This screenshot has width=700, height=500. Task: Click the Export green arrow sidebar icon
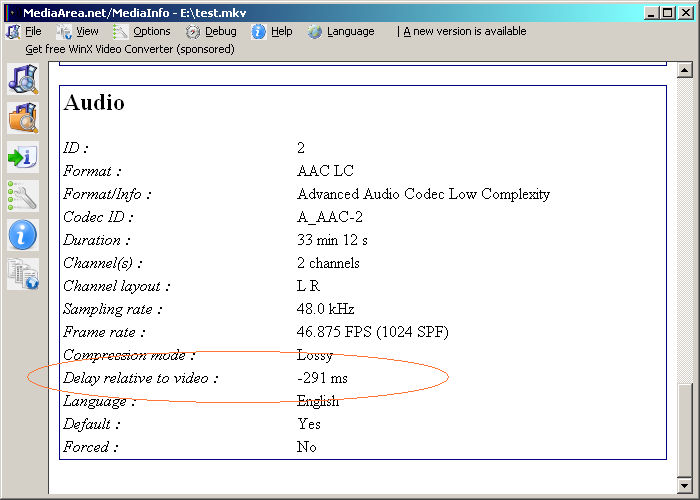23,157
